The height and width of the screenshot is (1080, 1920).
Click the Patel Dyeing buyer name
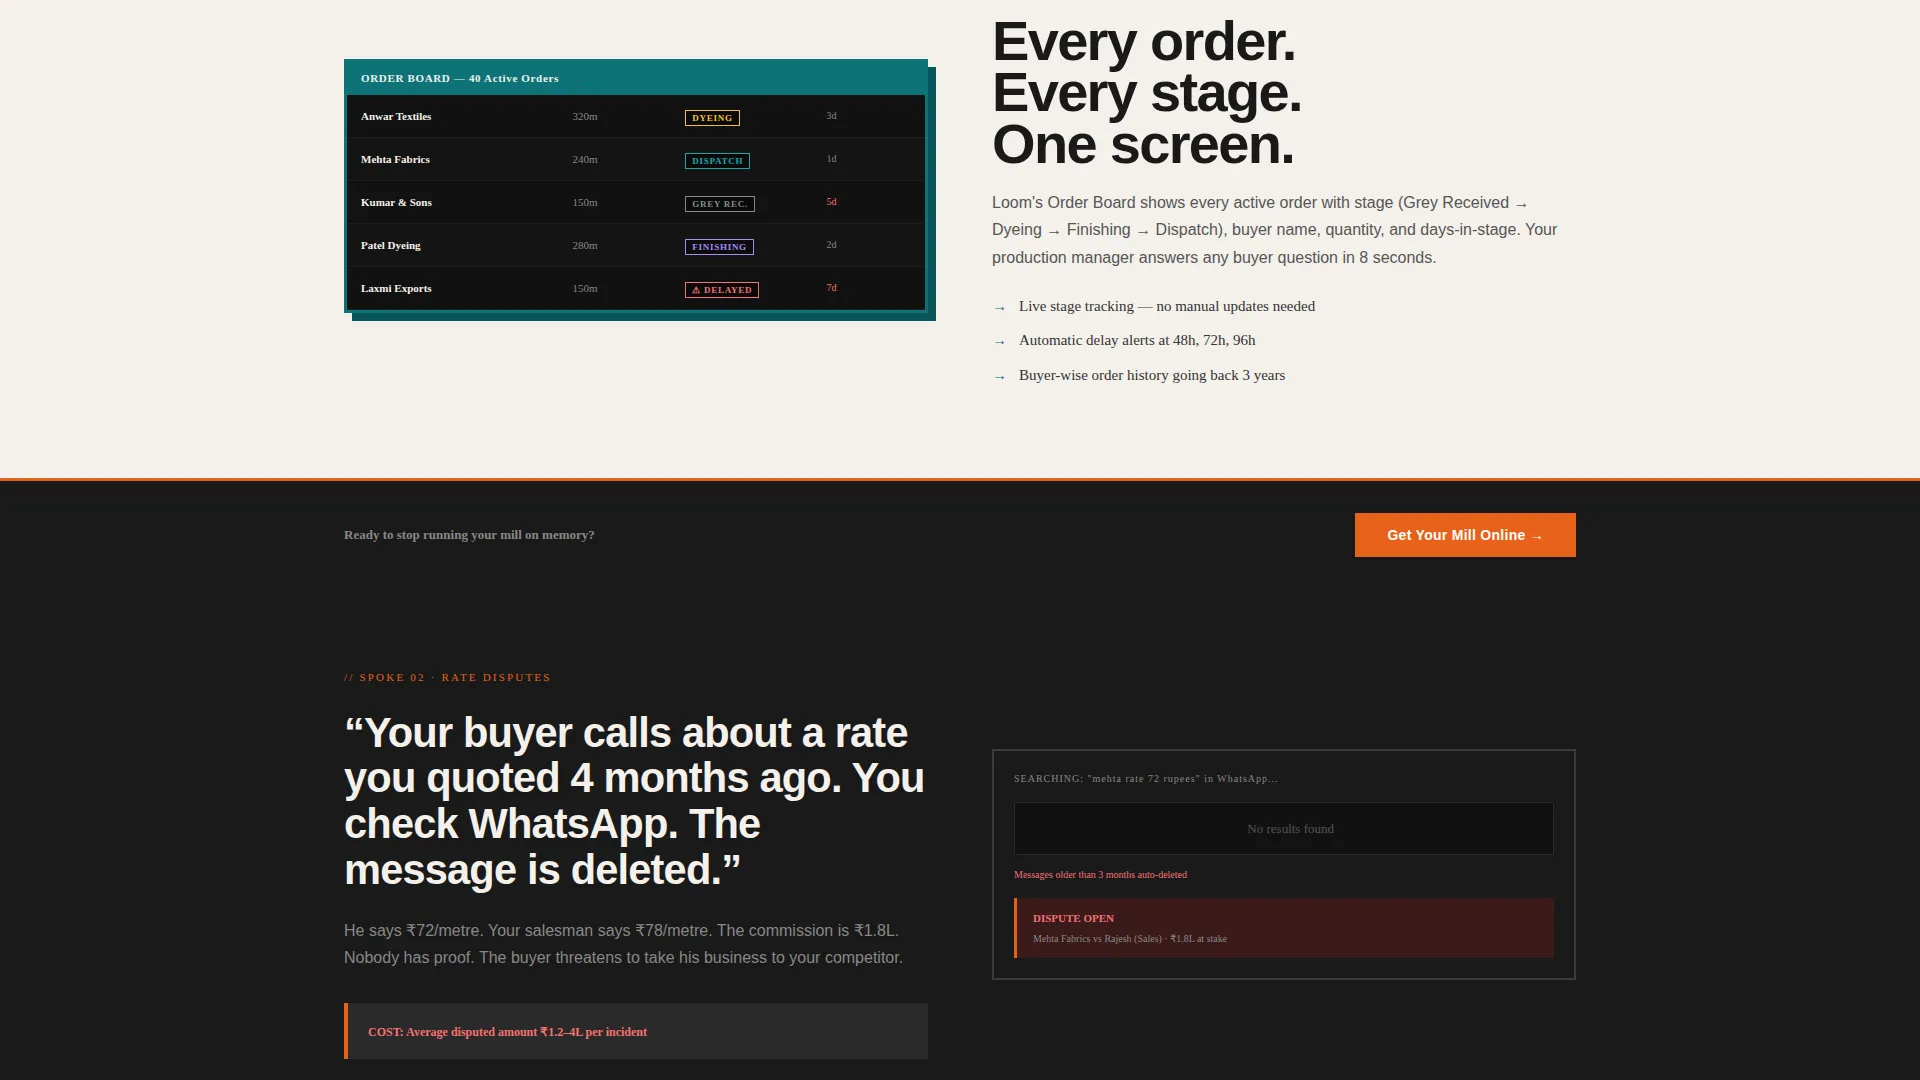[390, 245]
